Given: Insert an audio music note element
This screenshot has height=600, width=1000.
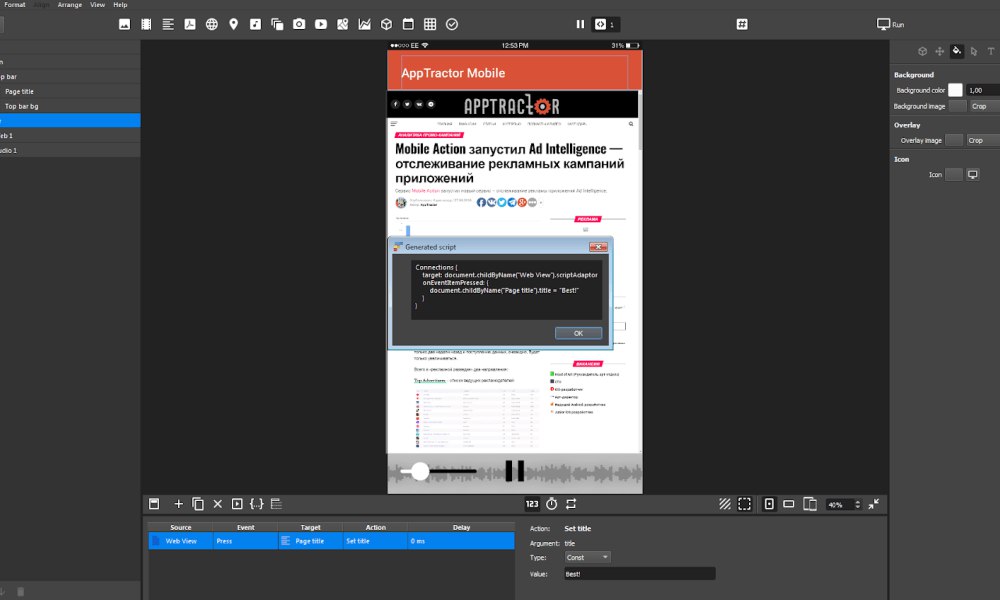Looking at the screenshot, I should 255,24.
